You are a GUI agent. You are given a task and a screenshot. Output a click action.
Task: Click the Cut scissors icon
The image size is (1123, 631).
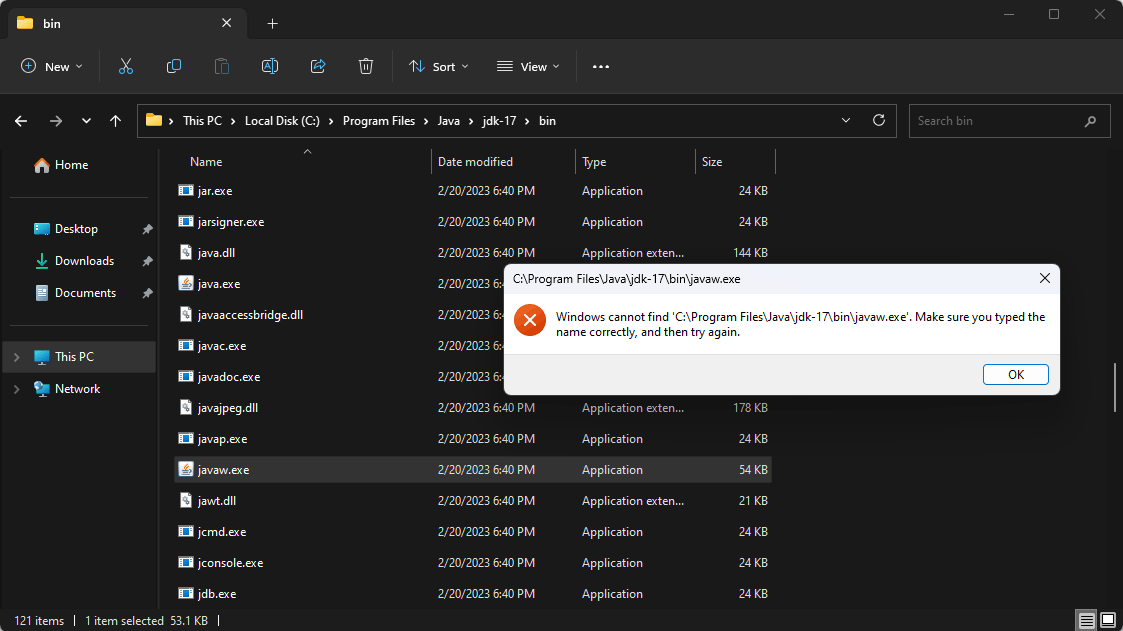click(x=126, y=66)
